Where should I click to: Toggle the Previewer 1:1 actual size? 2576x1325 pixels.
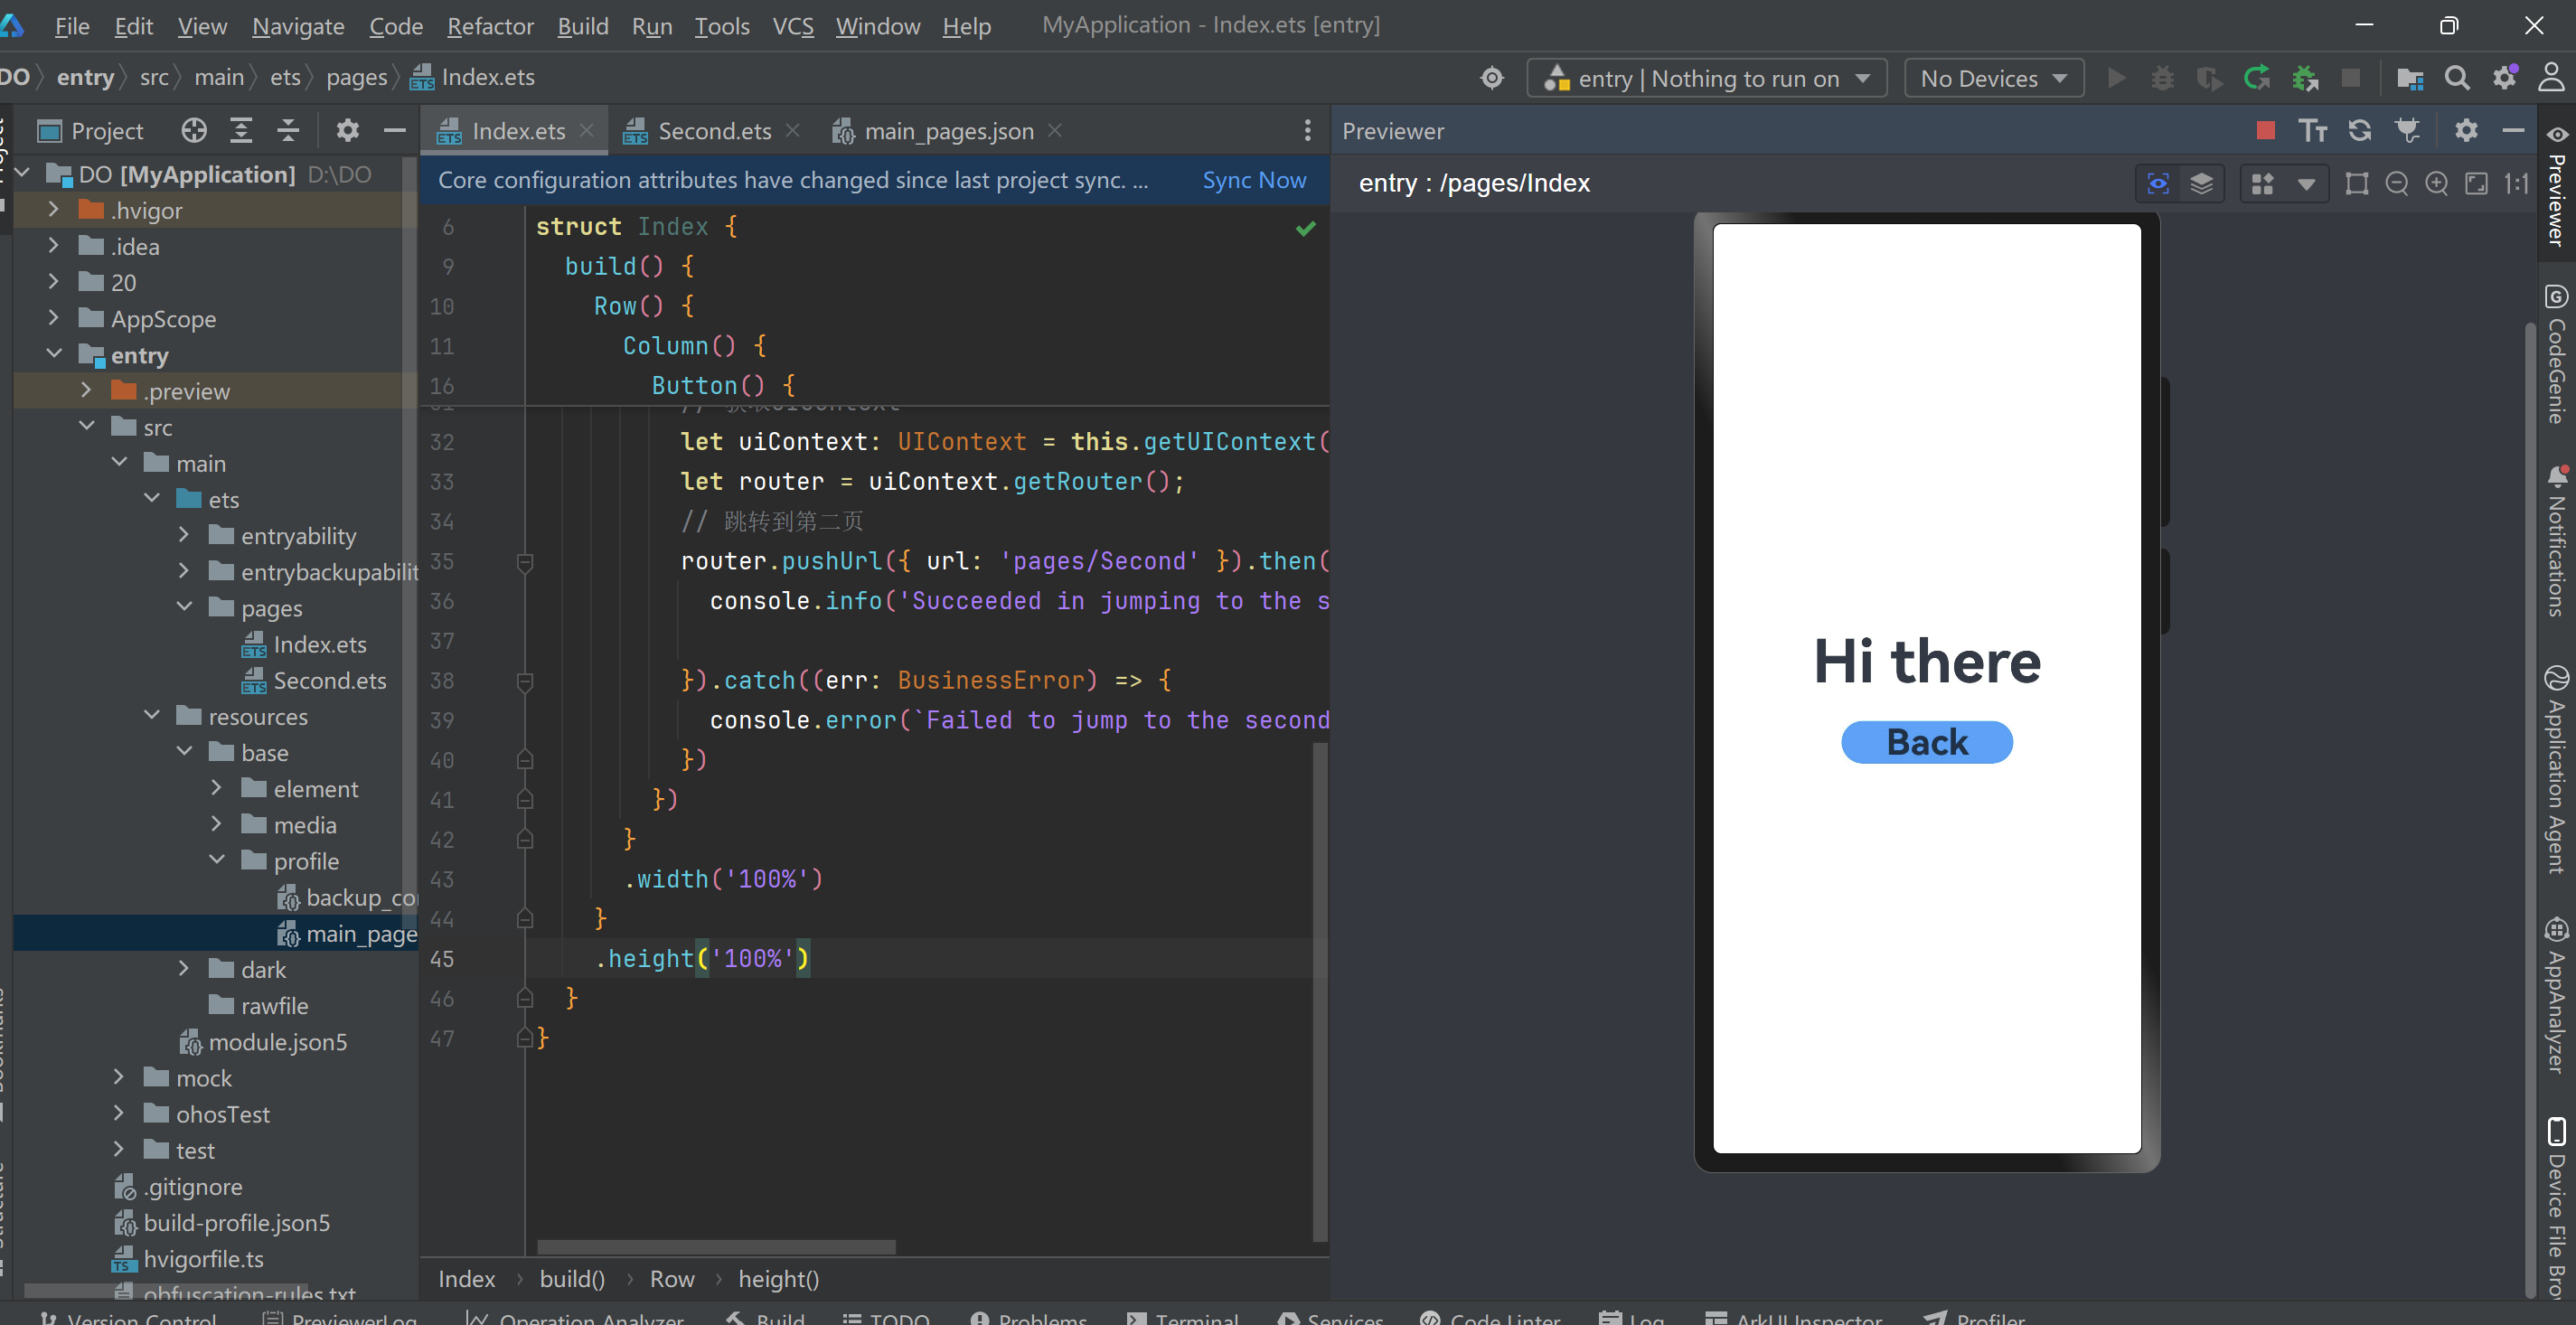tap(2516, 183)
